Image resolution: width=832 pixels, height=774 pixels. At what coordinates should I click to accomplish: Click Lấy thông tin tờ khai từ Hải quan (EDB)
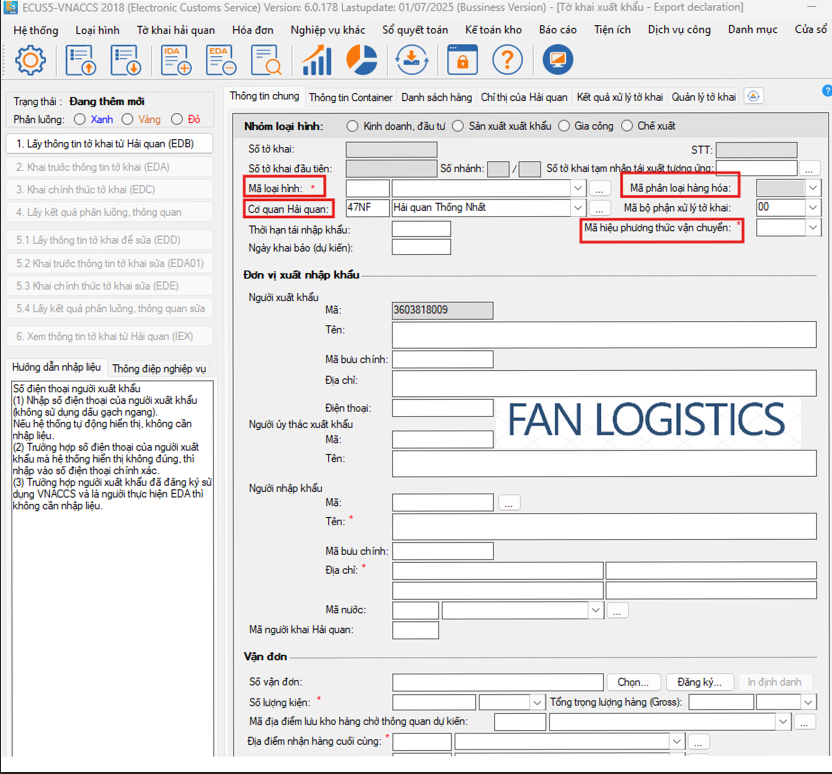(x=109, y=144)
